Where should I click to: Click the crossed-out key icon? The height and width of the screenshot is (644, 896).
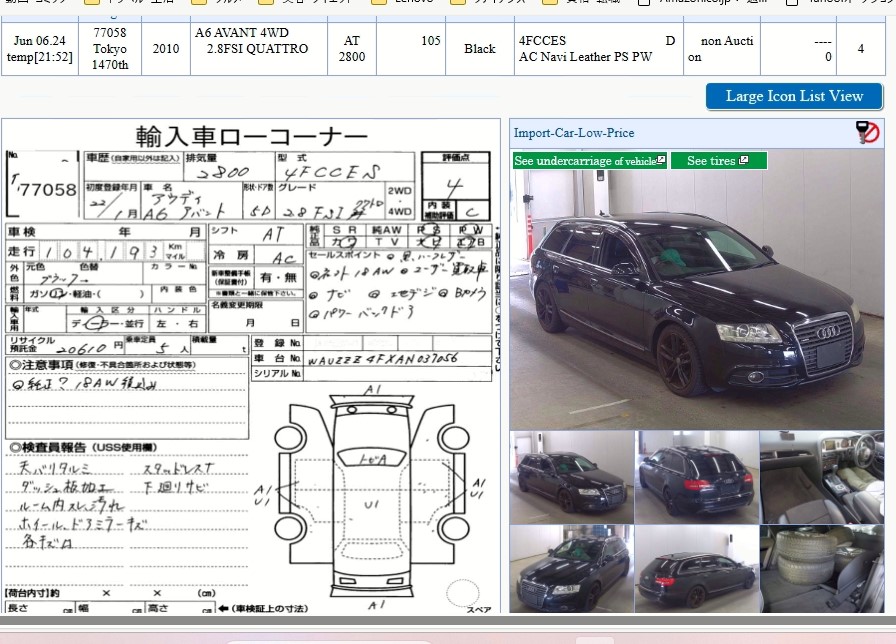pyautogui.click(x=867, y=133)
